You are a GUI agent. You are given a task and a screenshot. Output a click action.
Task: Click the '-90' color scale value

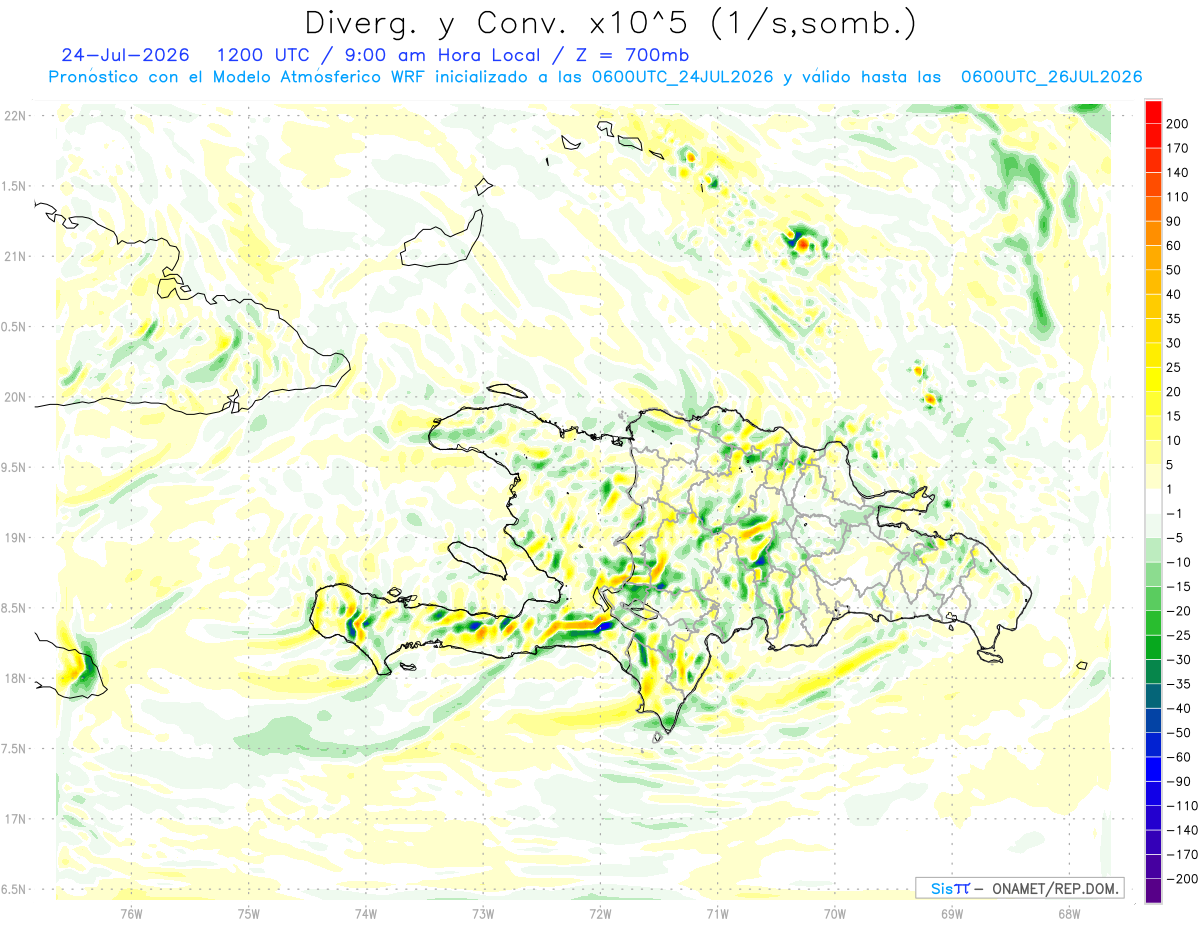click(x=1178, y=782)
